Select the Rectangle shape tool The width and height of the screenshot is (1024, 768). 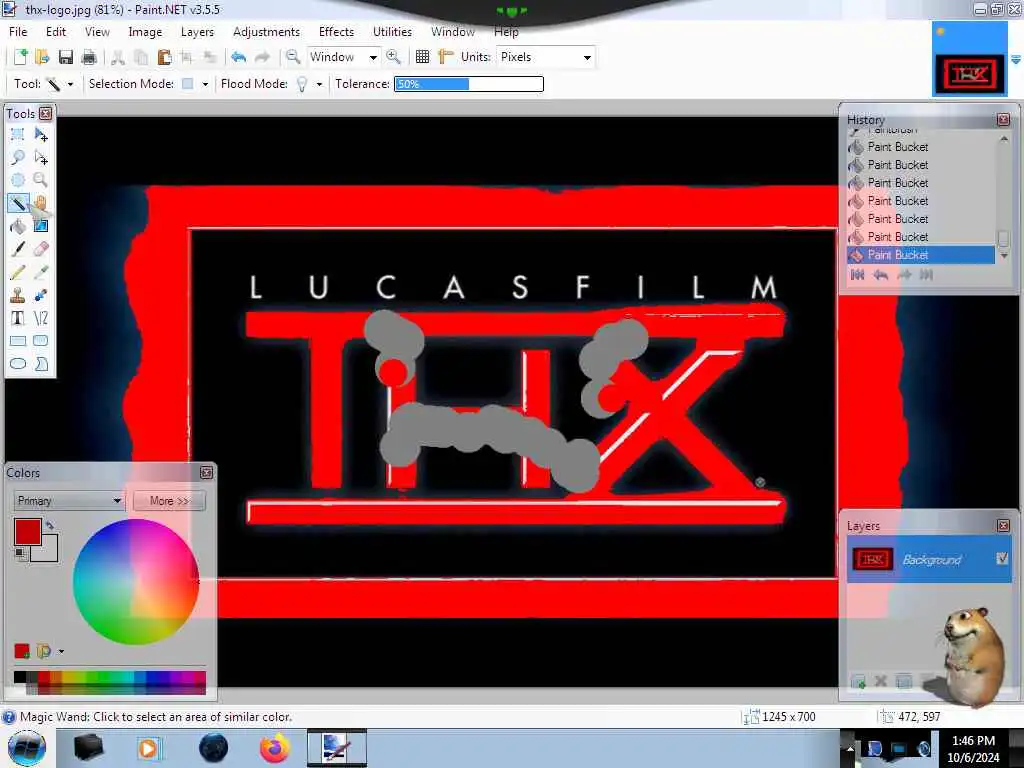(18, 341)
